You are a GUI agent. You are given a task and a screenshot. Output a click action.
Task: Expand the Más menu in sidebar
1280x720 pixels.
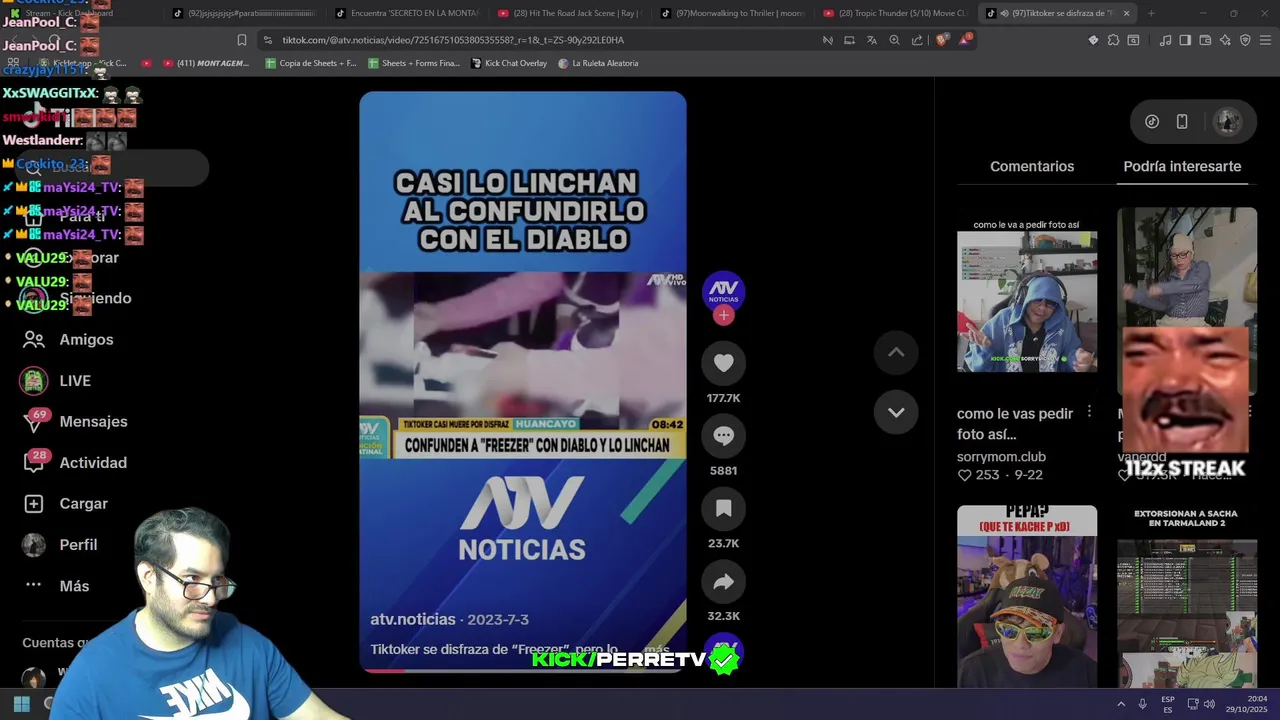pyautogui.click(x=58, y=585)
